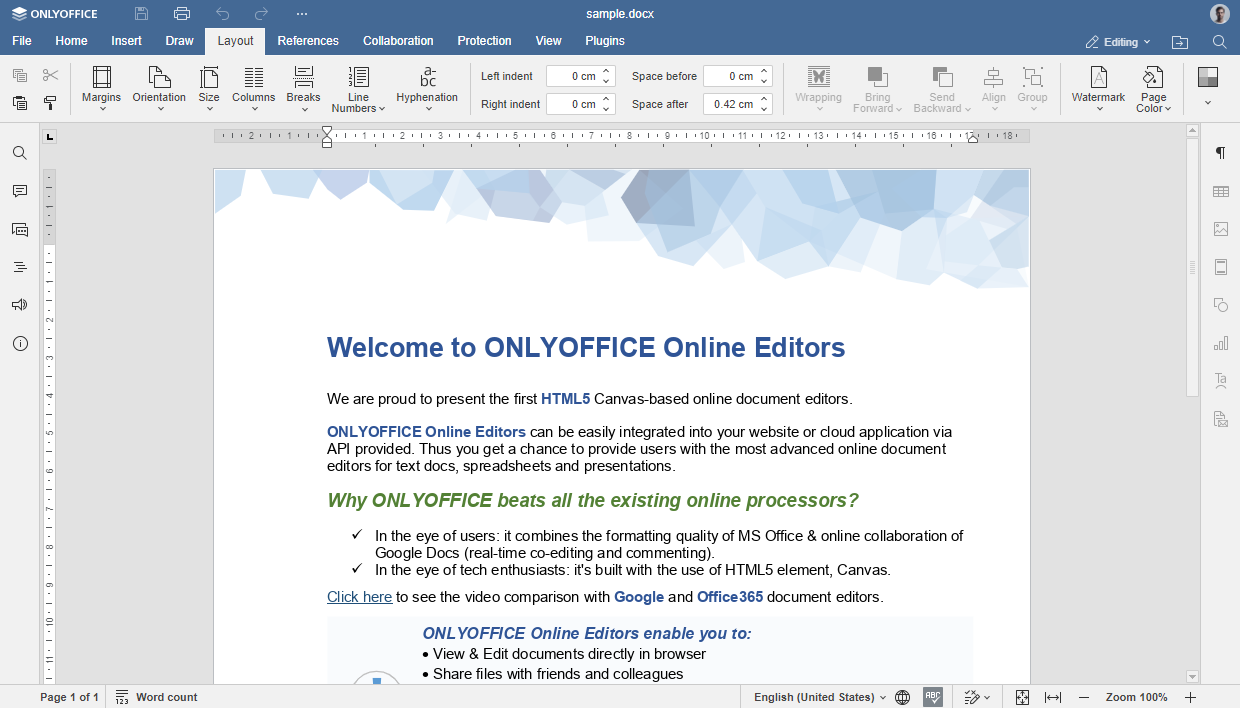Open the Headings navigation panel icon
The width and height of the screenshot is (1240, 708).
coord(20,267)
